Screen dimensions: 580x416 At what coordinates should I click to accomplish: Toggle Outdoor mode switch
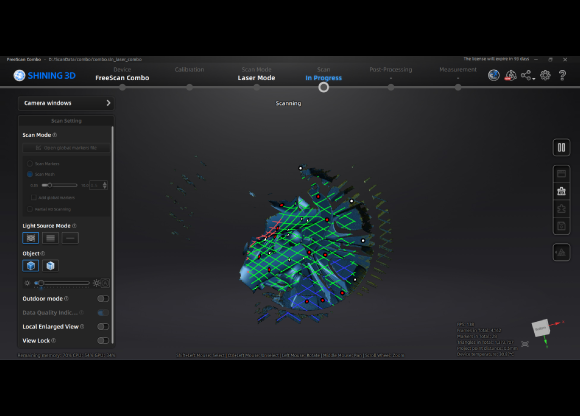pyautogui.click(x=103, y=298)
